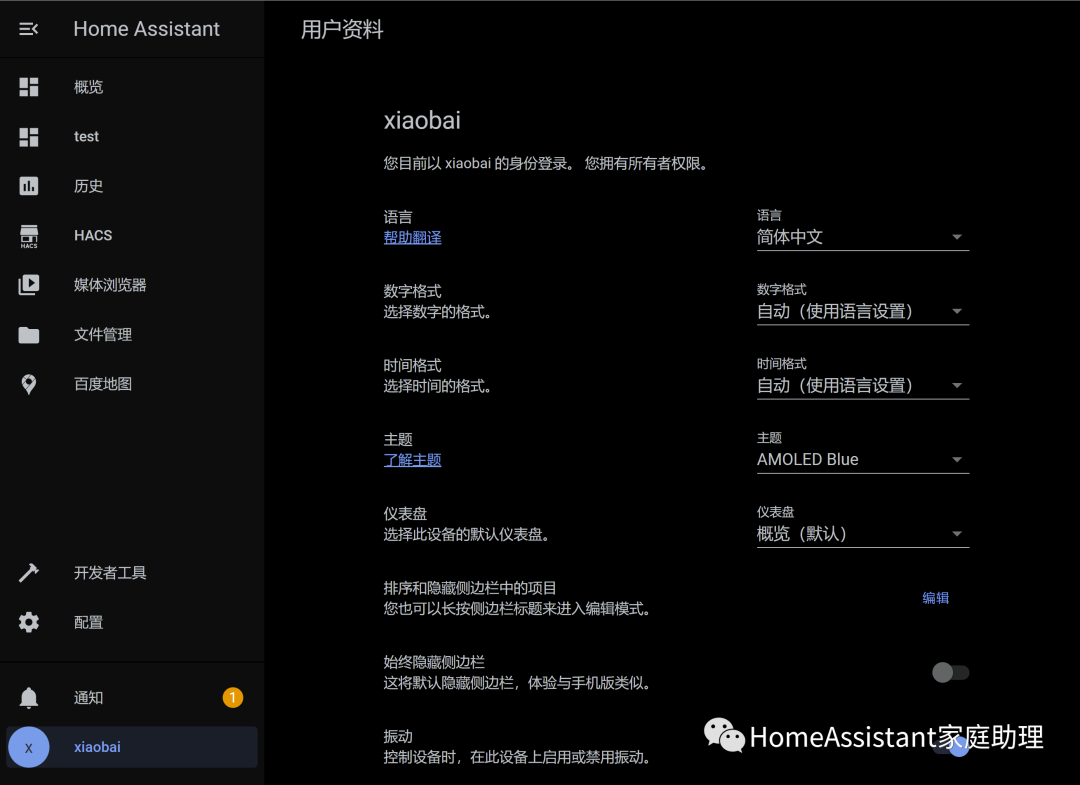This screenshot has width=1080, height=785.
Task: Open the 通知 notifications panel
Action: click(x=132, y=698)
